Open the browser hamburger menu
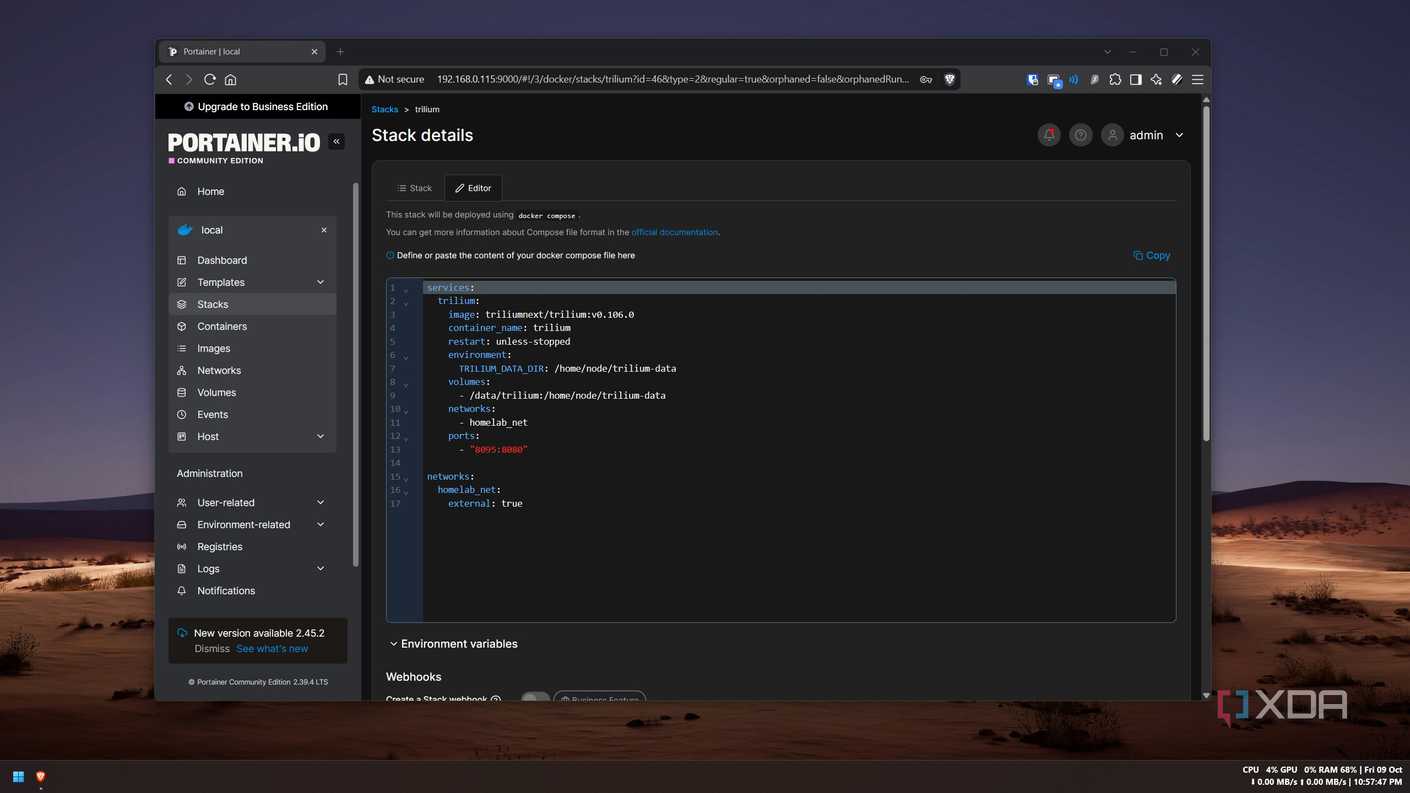Viewport: 1410px width, 793px height. click(x=1197, y=79)
